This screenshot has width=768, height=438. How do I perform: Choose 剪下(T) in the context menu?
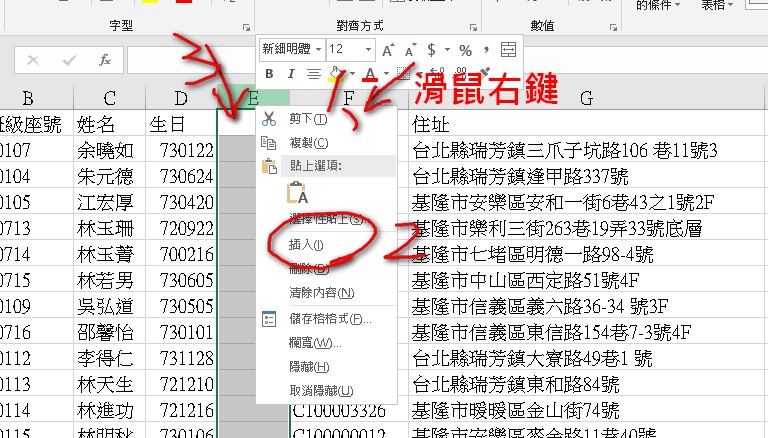pos(301,119)
